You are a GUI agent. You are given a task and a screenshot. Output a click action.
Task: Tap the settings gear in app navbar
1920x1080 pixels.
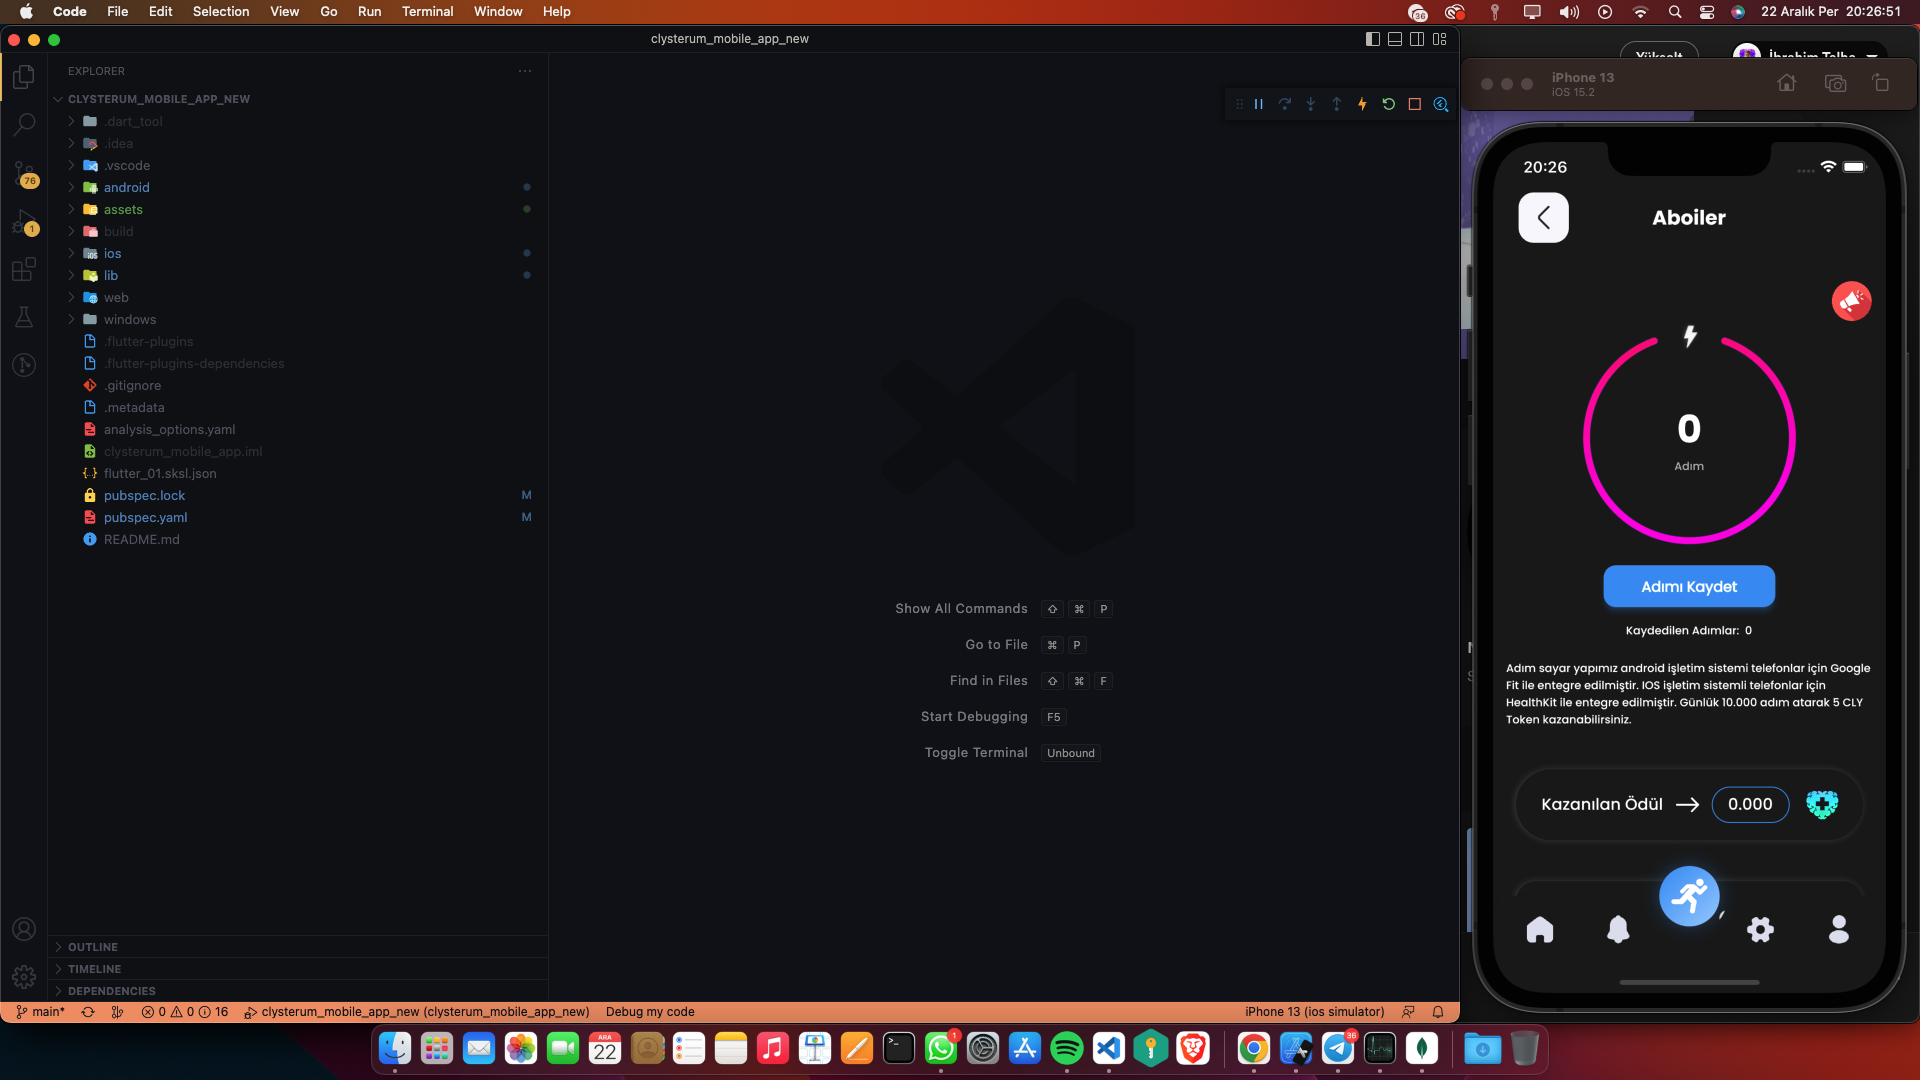pos(1760,930)
